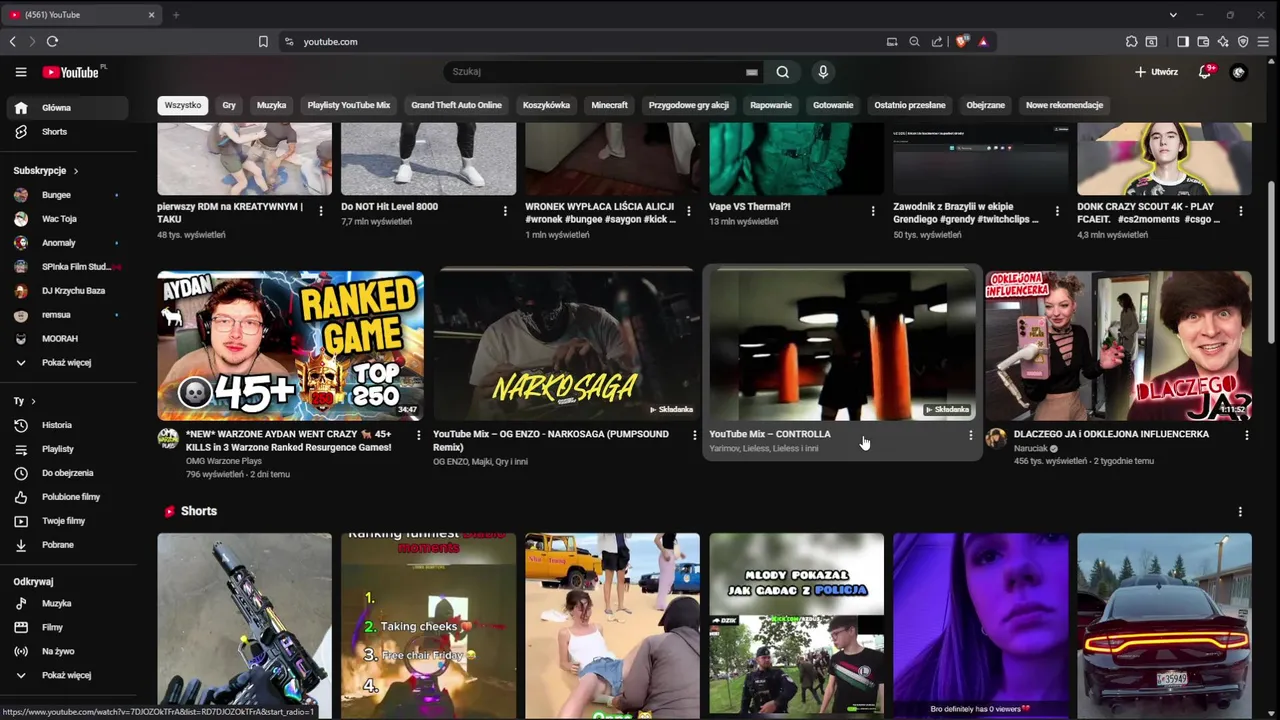Open the account avatar menu
The height and width of the screenshot is (720, 1280).
[x=1238, y=72]
